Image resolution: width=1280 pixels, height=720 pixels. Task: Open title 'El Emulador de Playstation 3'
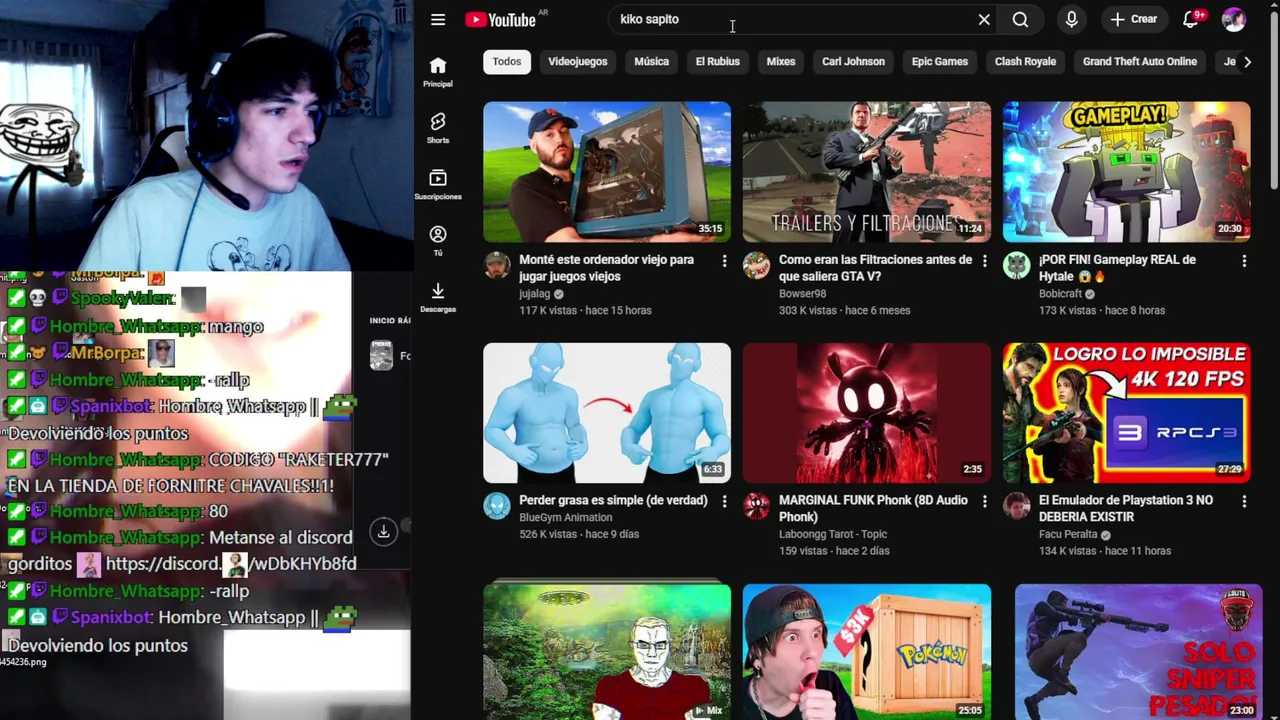click(1126, 508)
